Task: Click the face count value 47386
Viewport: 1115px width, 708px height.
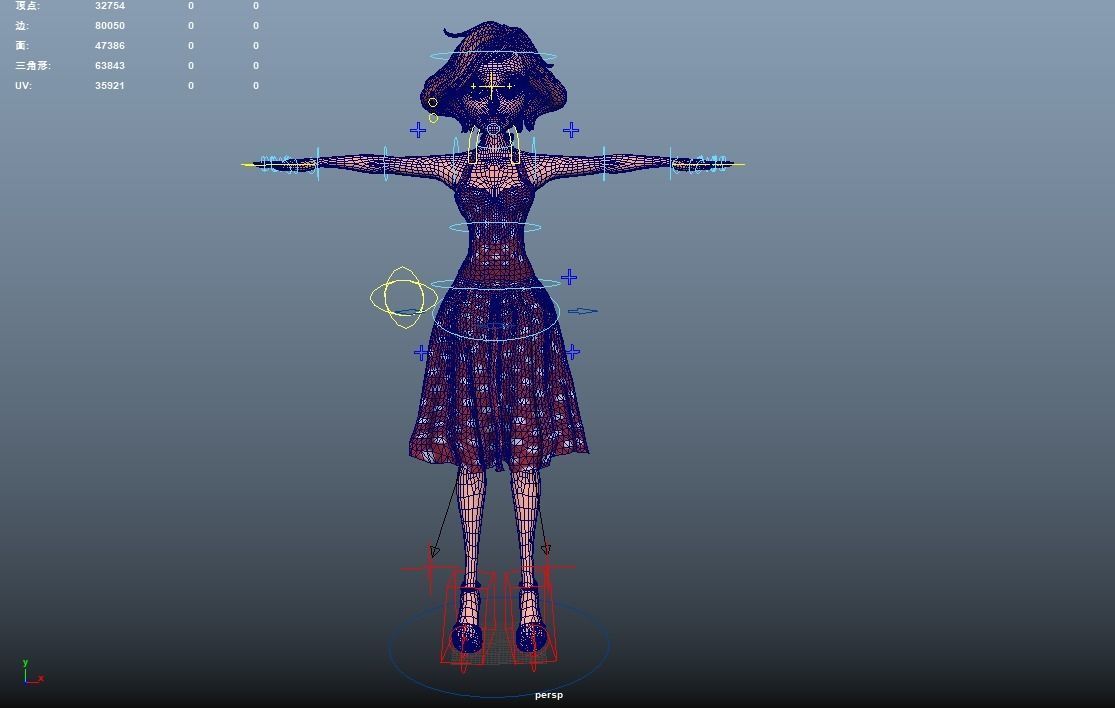Action: pyautogui.click(x=110, y=45)
